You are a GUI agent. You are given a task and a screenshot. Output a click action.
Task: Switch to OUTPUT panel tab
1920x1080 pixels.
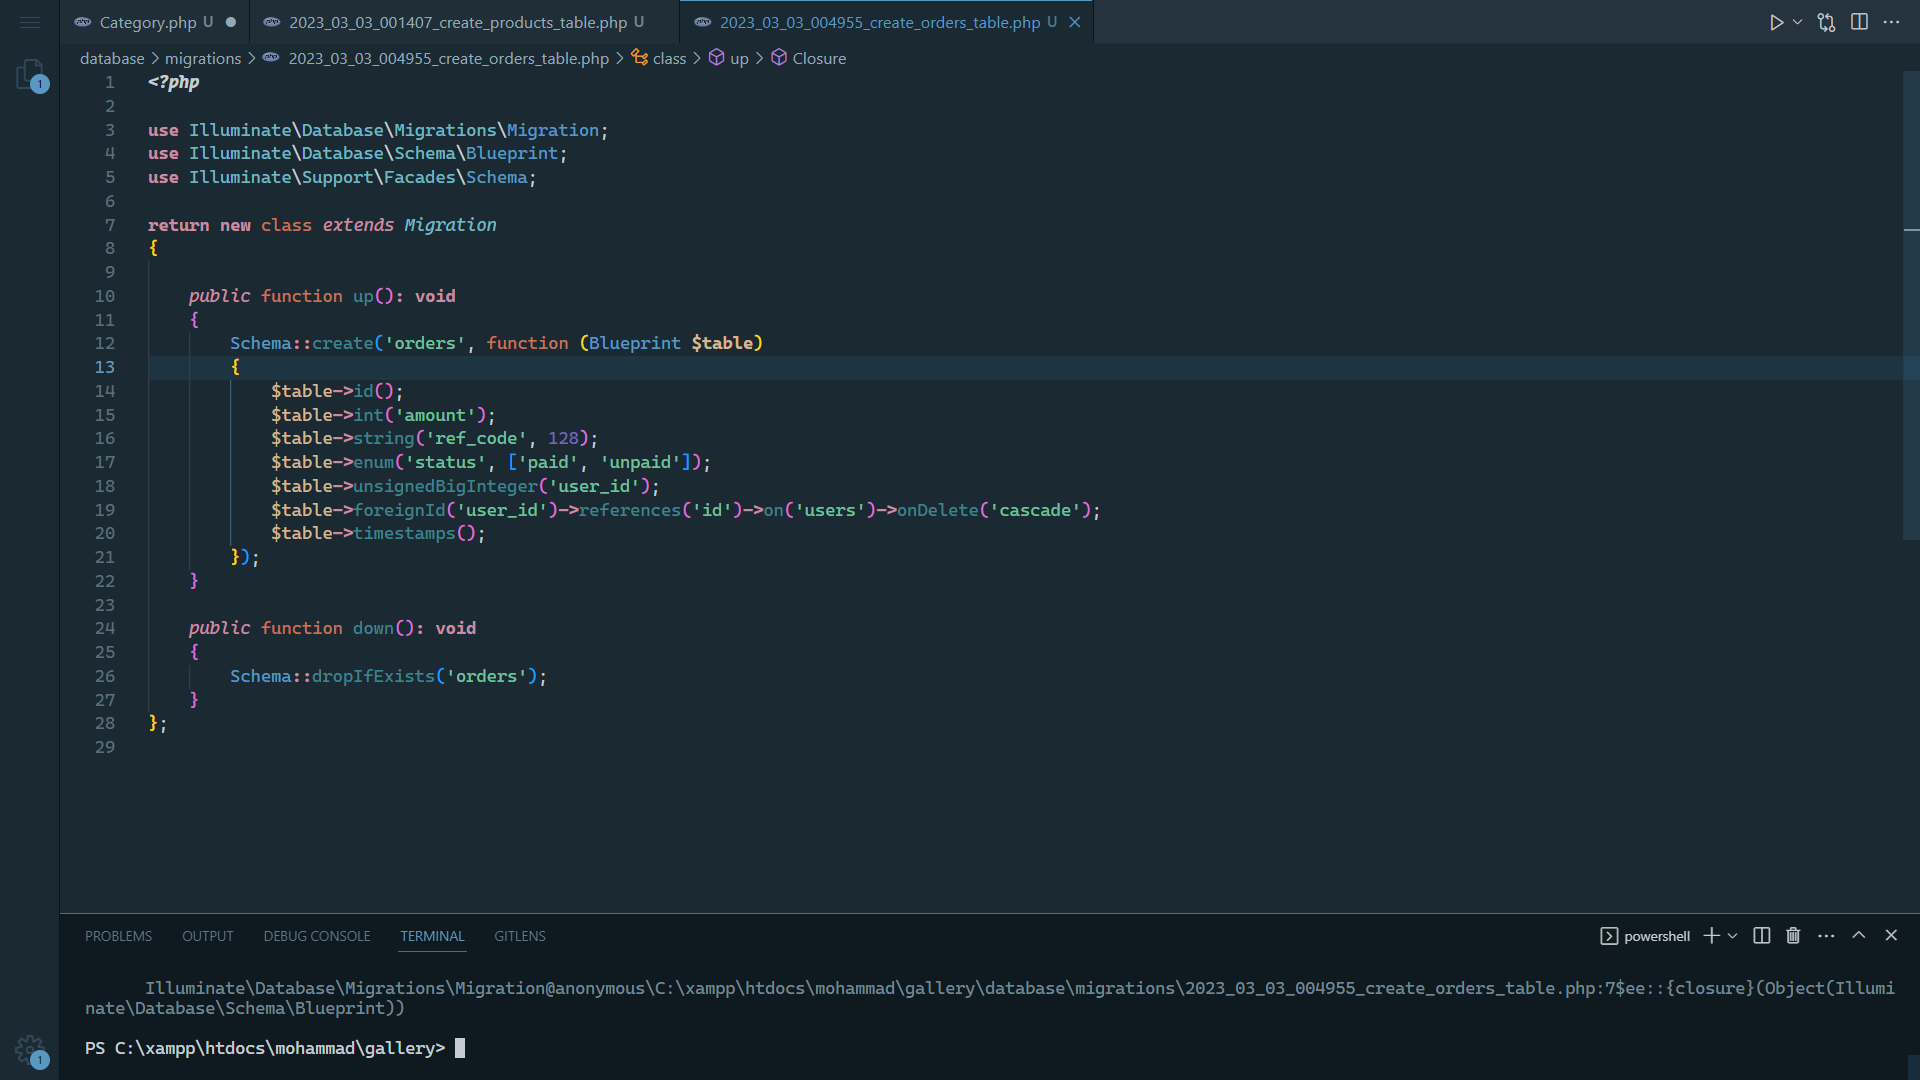(x=208, y=936)
